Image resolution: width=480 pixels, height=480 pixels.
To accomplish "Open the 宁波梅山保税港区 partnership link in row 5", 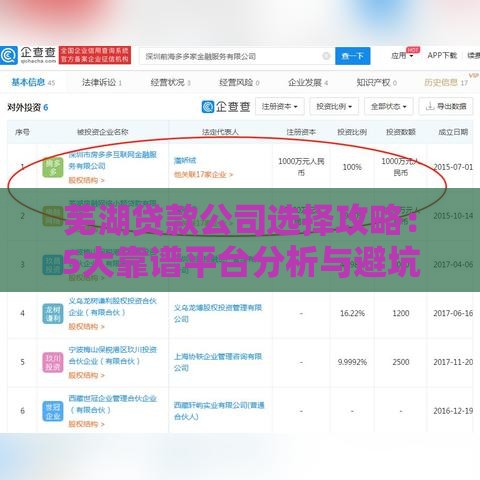I will (112, 355).
